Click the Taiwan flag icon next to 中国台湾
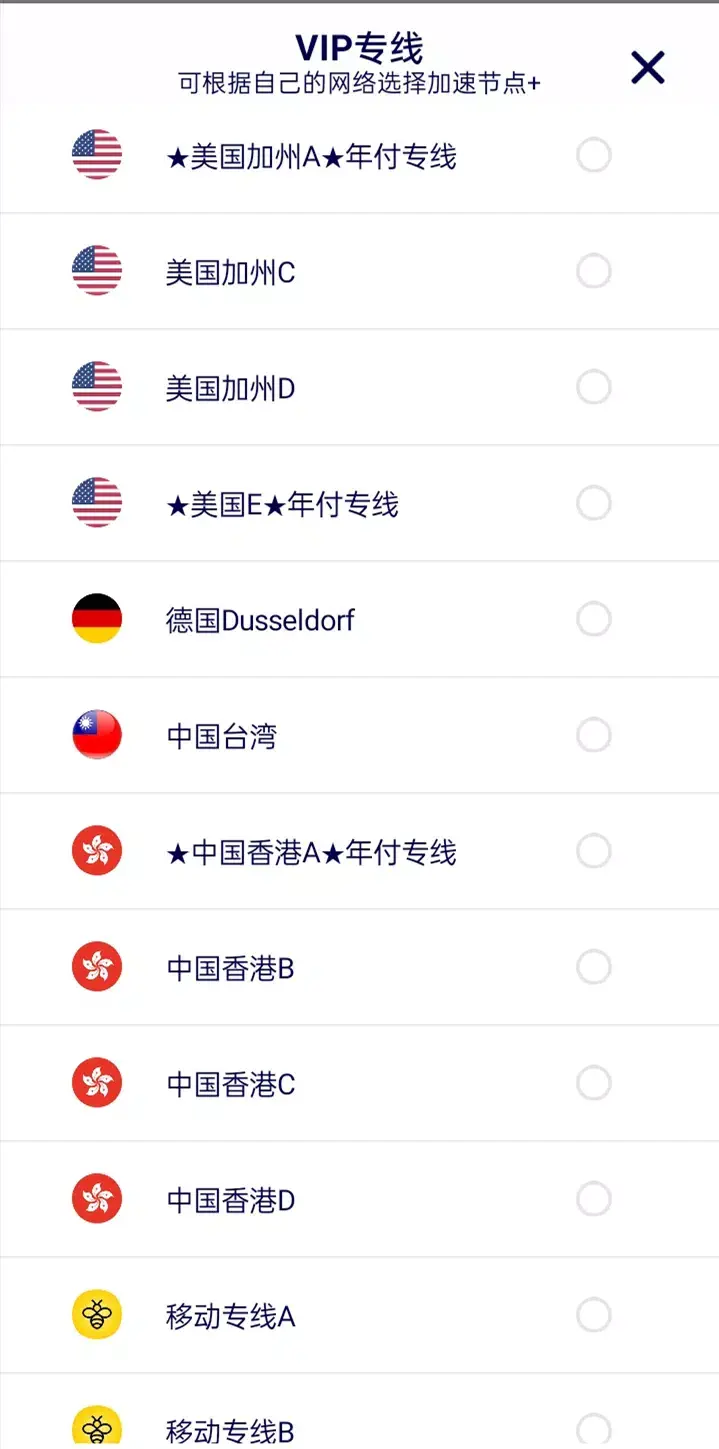The height and width of the screenshot is (1449, 719). coord(96,734)
